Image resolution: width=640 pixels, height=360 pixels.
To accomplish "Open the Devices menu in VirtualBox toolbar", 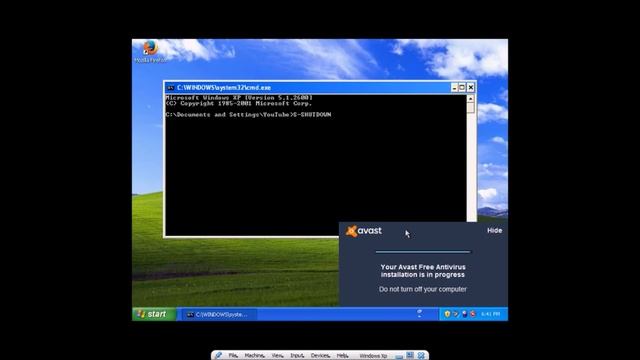I will tap(320, 356).
